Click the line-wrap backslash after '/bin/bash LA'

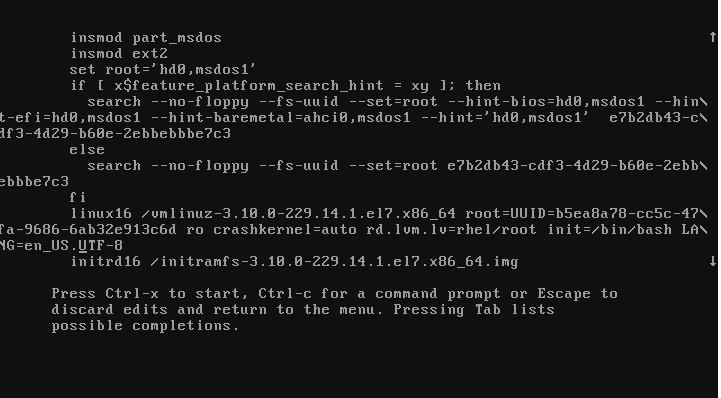pos(704,230)
